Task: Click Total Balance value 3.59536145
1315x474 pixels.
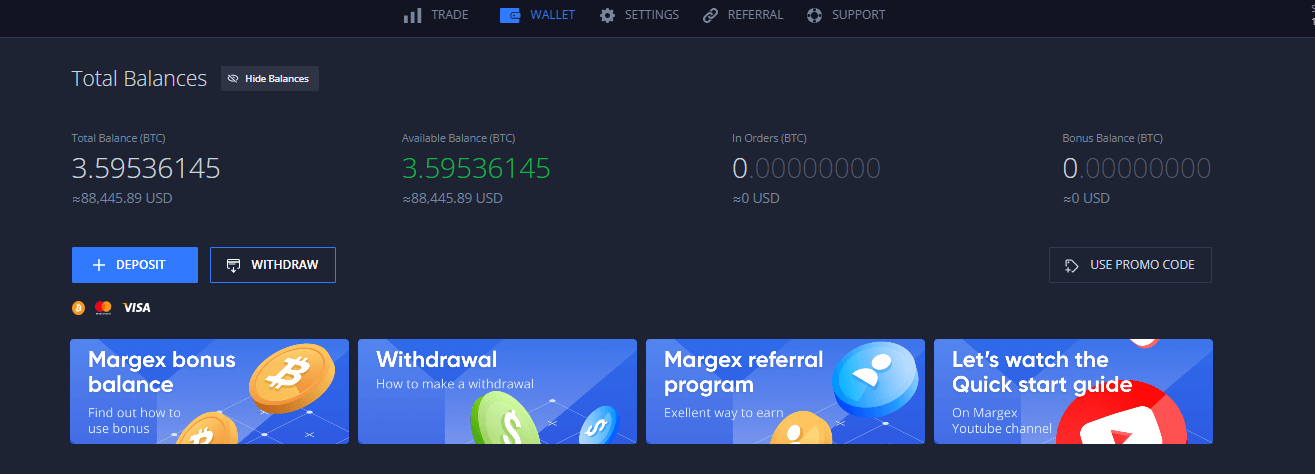Action: [x=146, y=168]
